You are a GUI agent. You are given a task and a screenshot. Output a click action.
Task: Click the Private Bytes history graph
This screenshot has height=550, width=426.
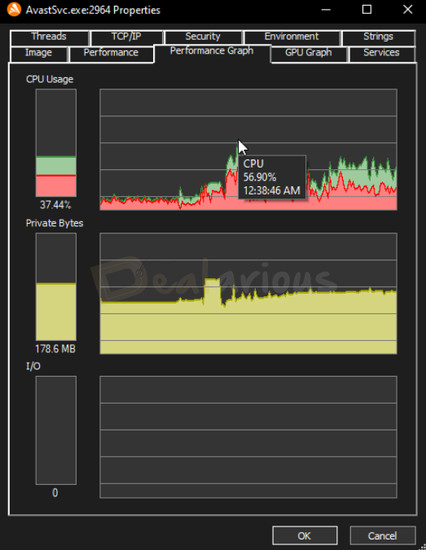[x=248, y=294]
